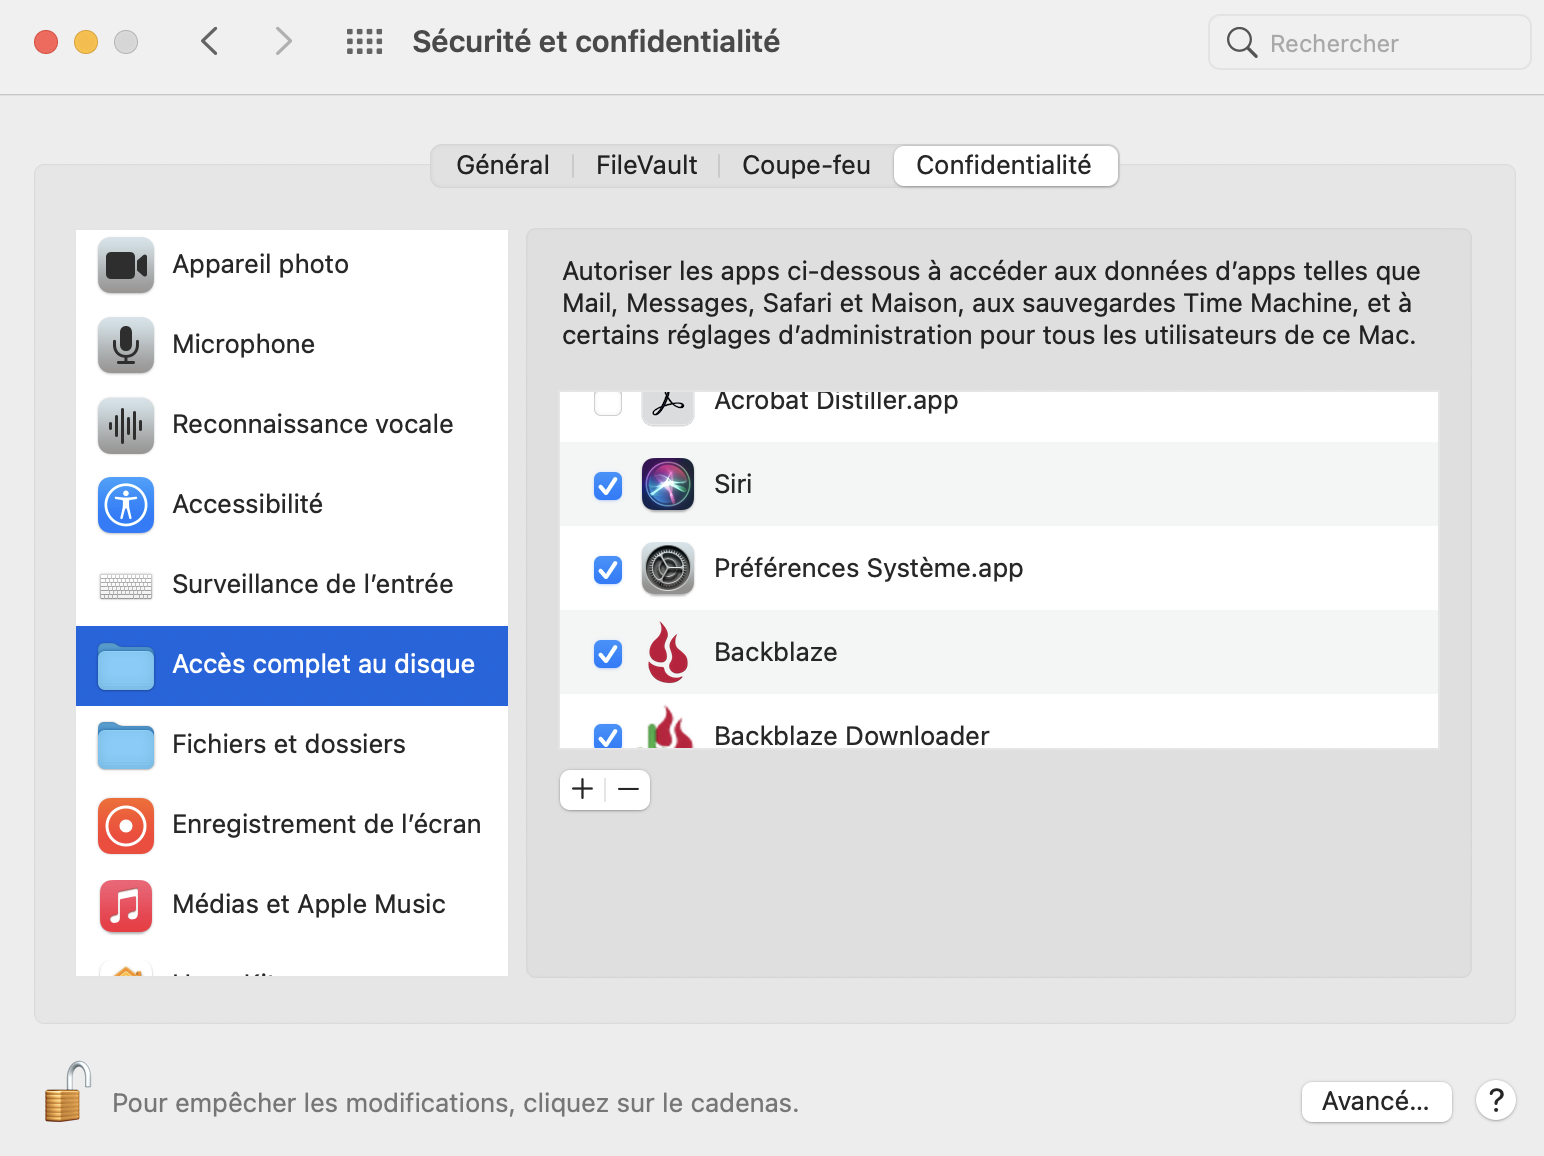Remove selected app with minus button
Viewport: 1544px width, 1156px height.
[x=628, y=790]
